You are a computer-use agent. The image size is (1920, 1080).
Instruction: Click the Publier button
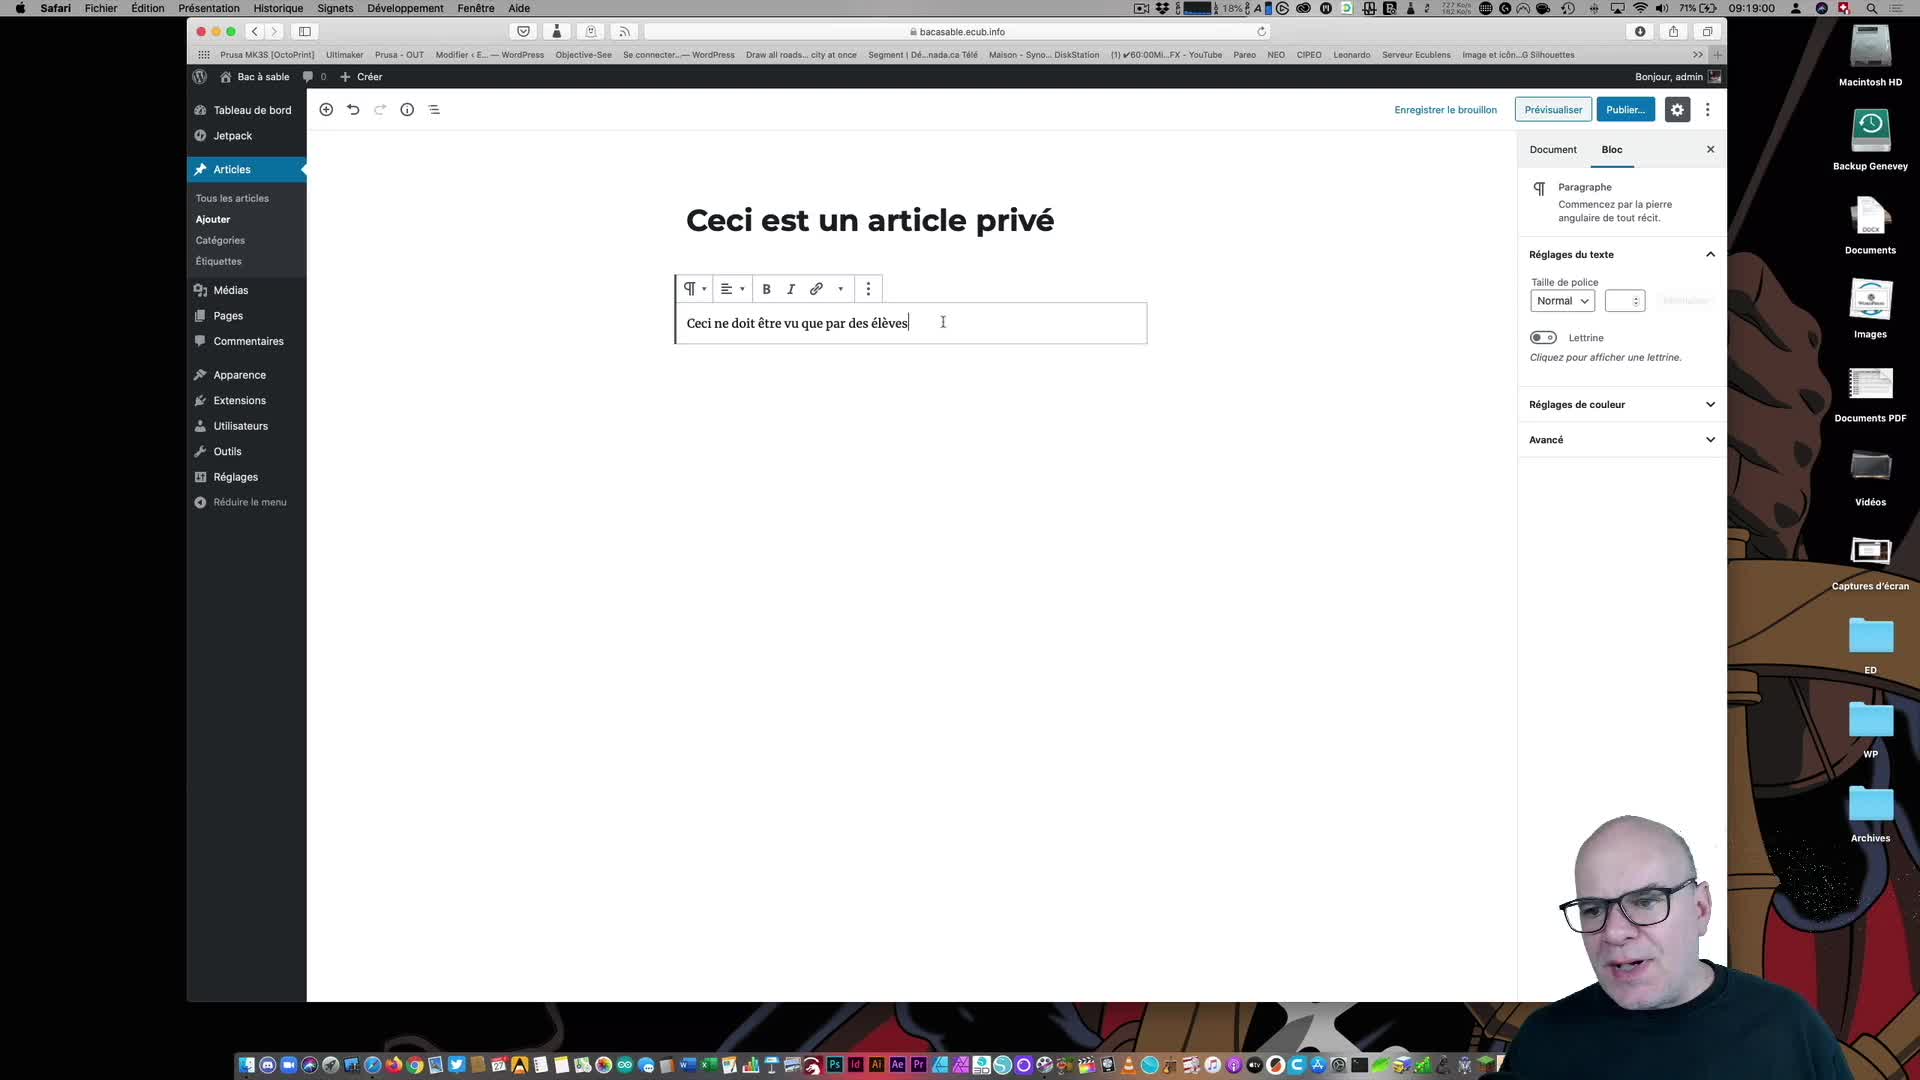pos(1625,110)
